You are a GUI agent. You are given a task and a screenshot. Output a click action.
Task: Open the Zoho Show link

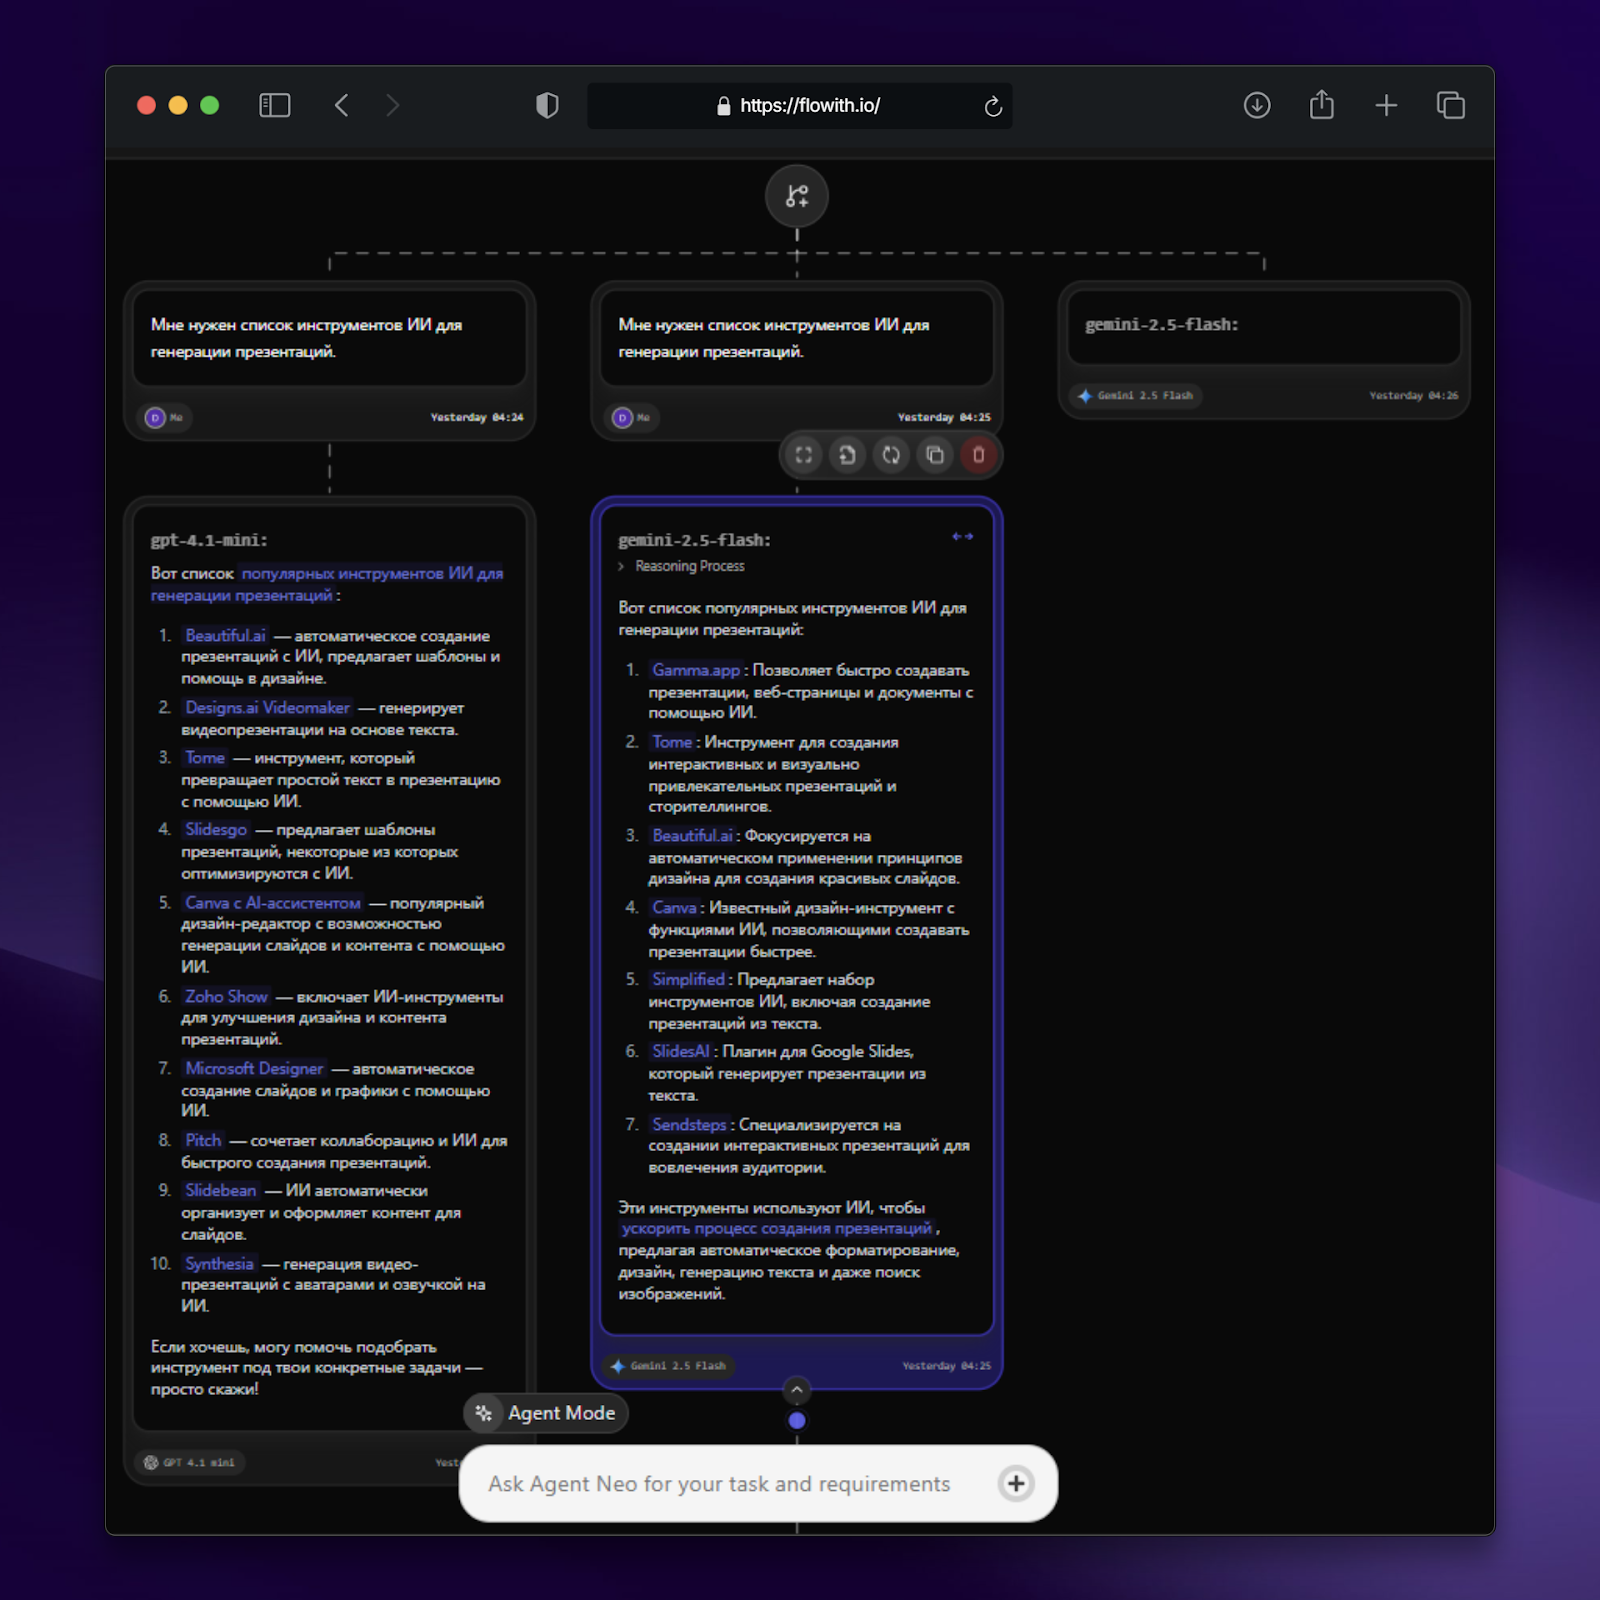coord(226,996)
